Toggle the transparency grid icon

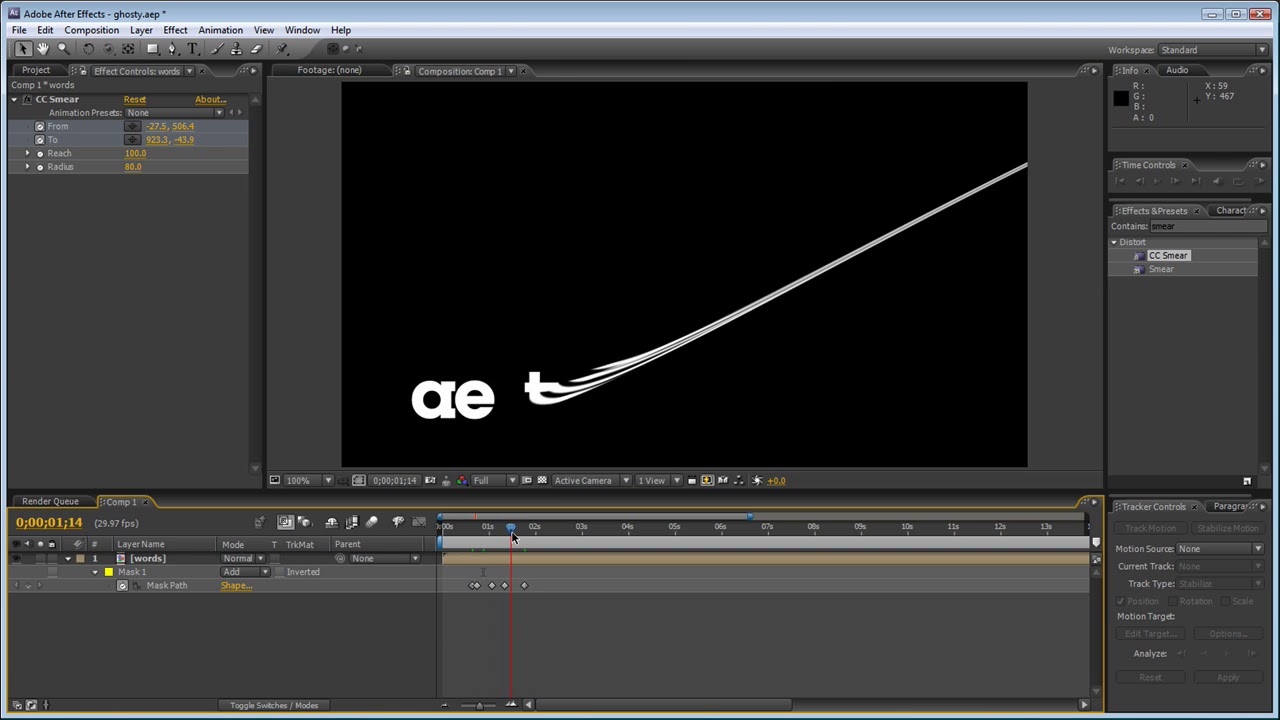click(542, 481)
